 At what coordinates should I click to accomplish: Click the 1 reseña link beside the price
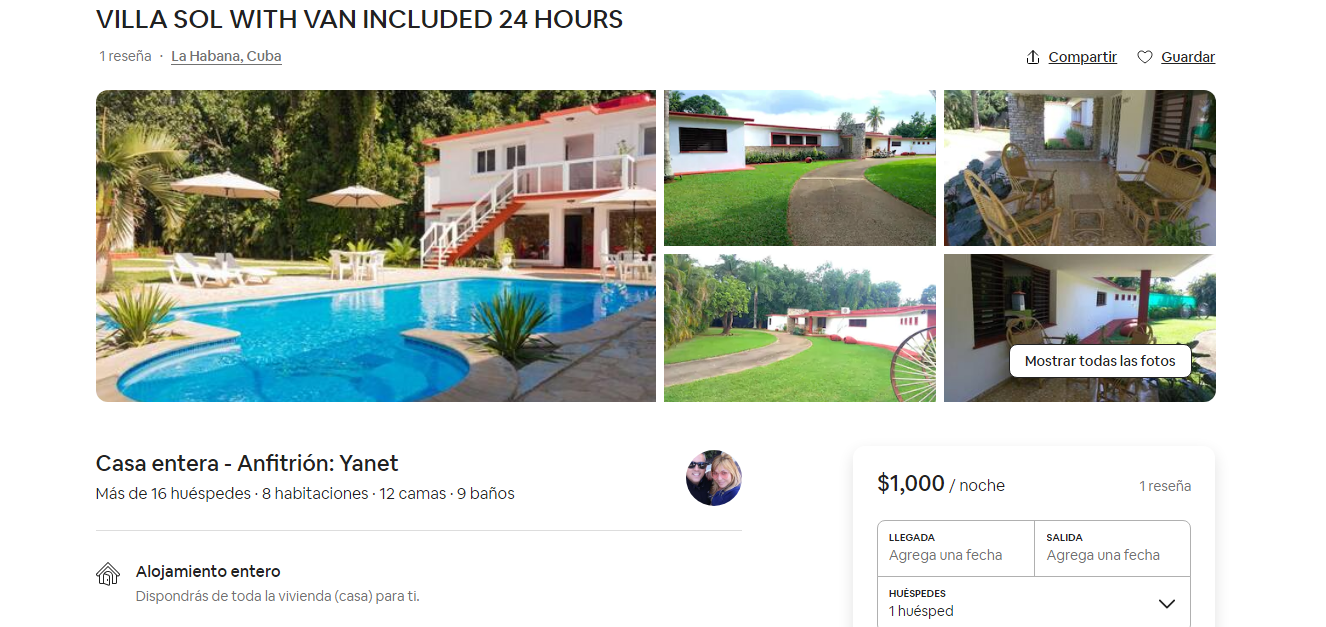1166,485
